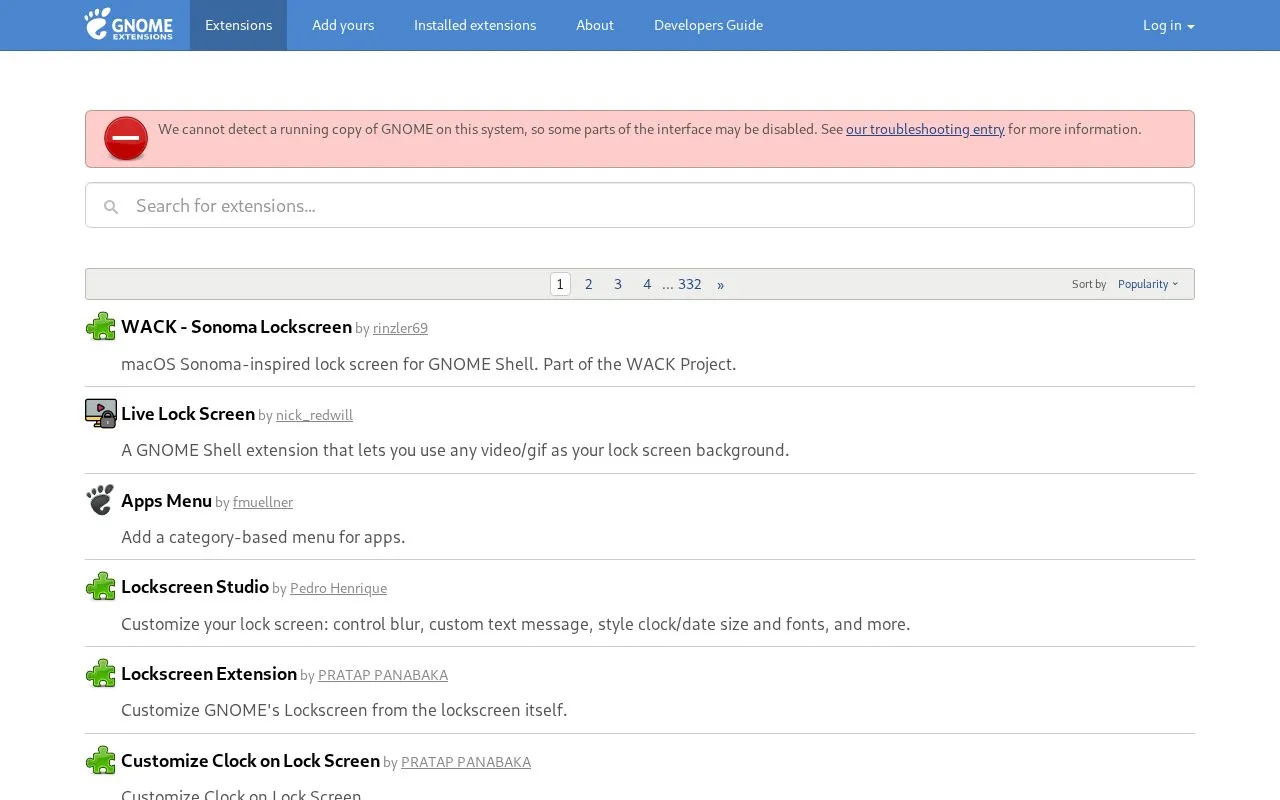The image size is (1280, 800).
Task: Open Lockscreen Studio extension title
Action: 195,587
